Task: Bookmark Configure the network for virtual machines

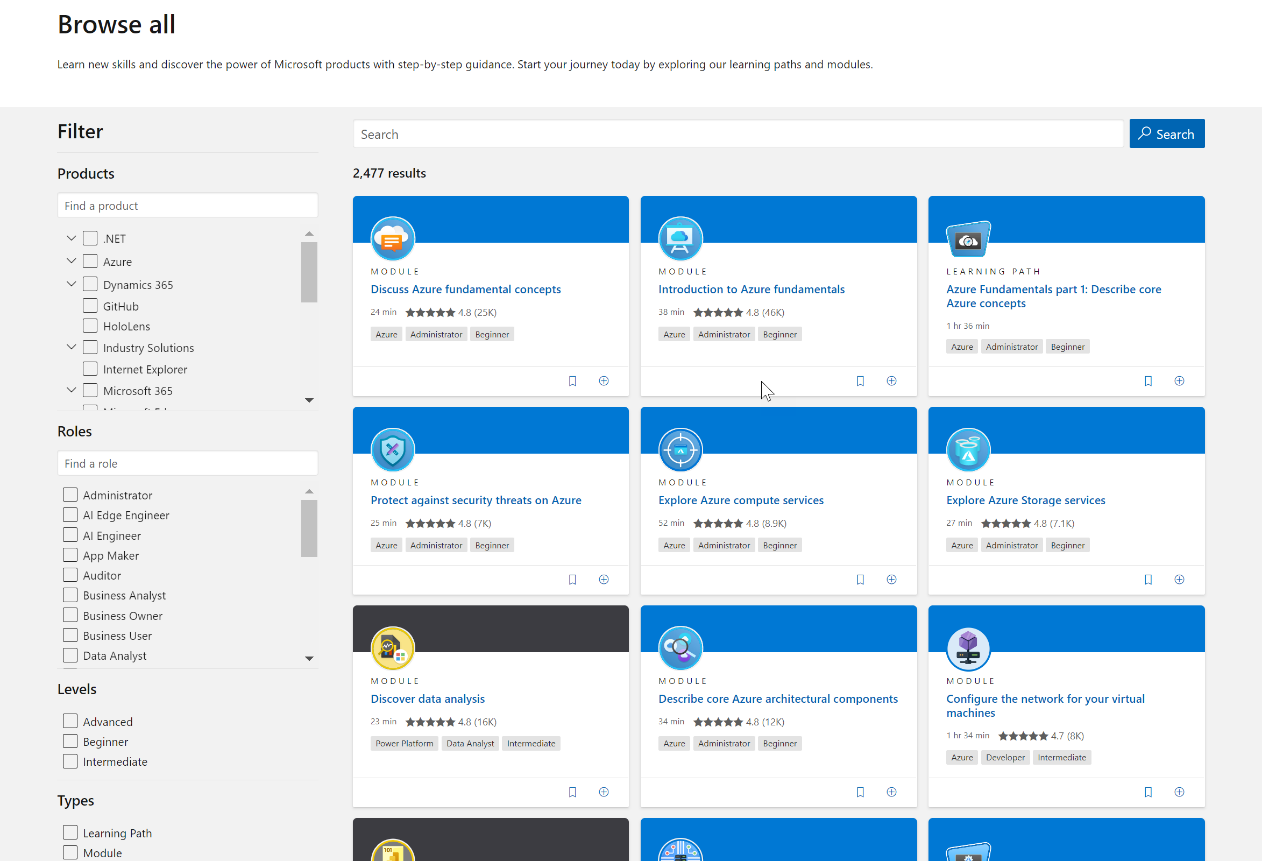Action: pyautogui.click(x=1148, y=792)
